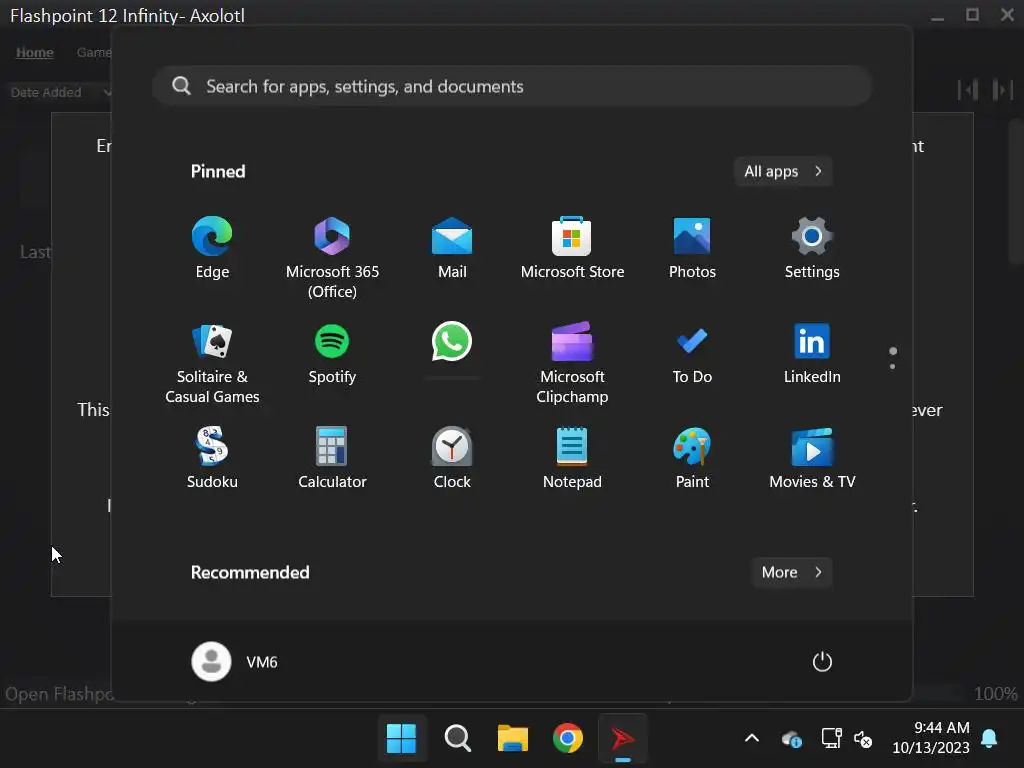Viewport: 1024px width, 768px height.
Task: Launch Microsoft 365 (Office)
Action: pyautogui.click(x=332, y=257)
